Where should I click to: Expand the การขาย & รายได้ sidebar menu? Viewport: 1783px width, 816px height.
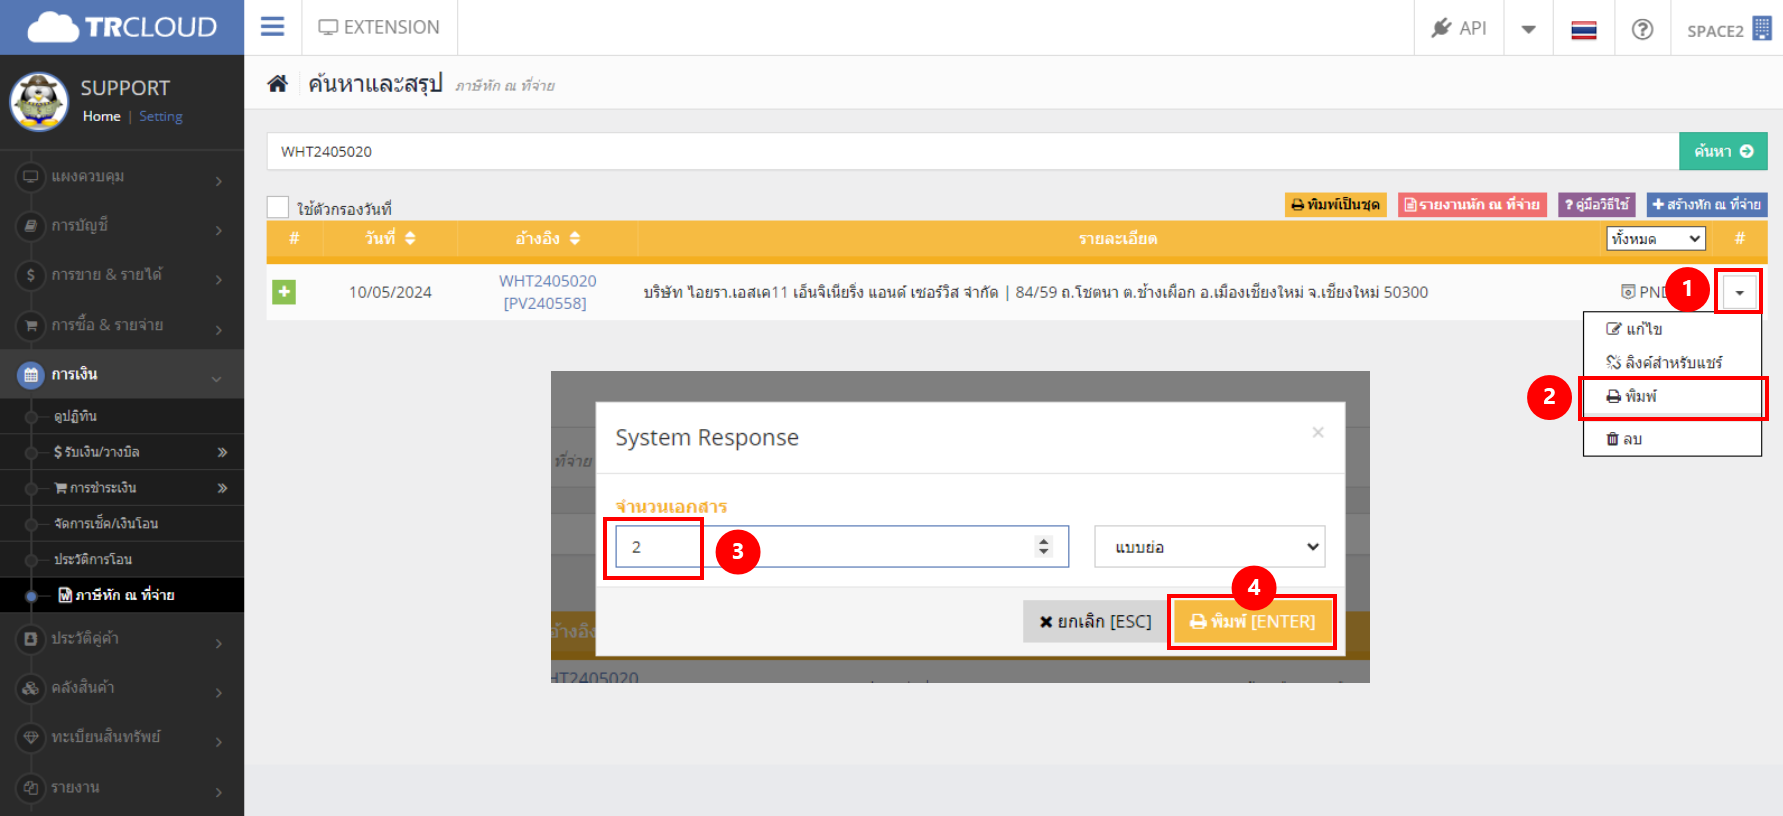click(122, 275)
